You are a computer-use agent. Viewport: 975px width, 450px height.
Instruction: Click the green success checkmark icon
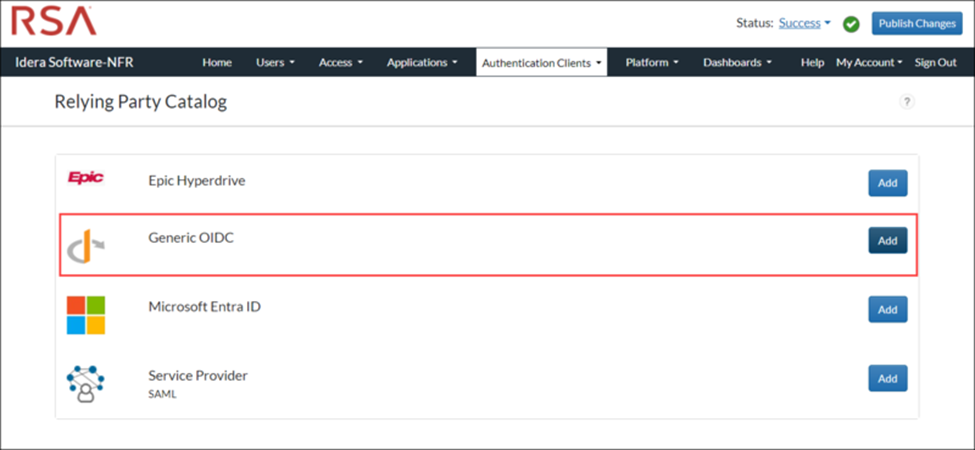pyautogui.click(x=851, y=24)
